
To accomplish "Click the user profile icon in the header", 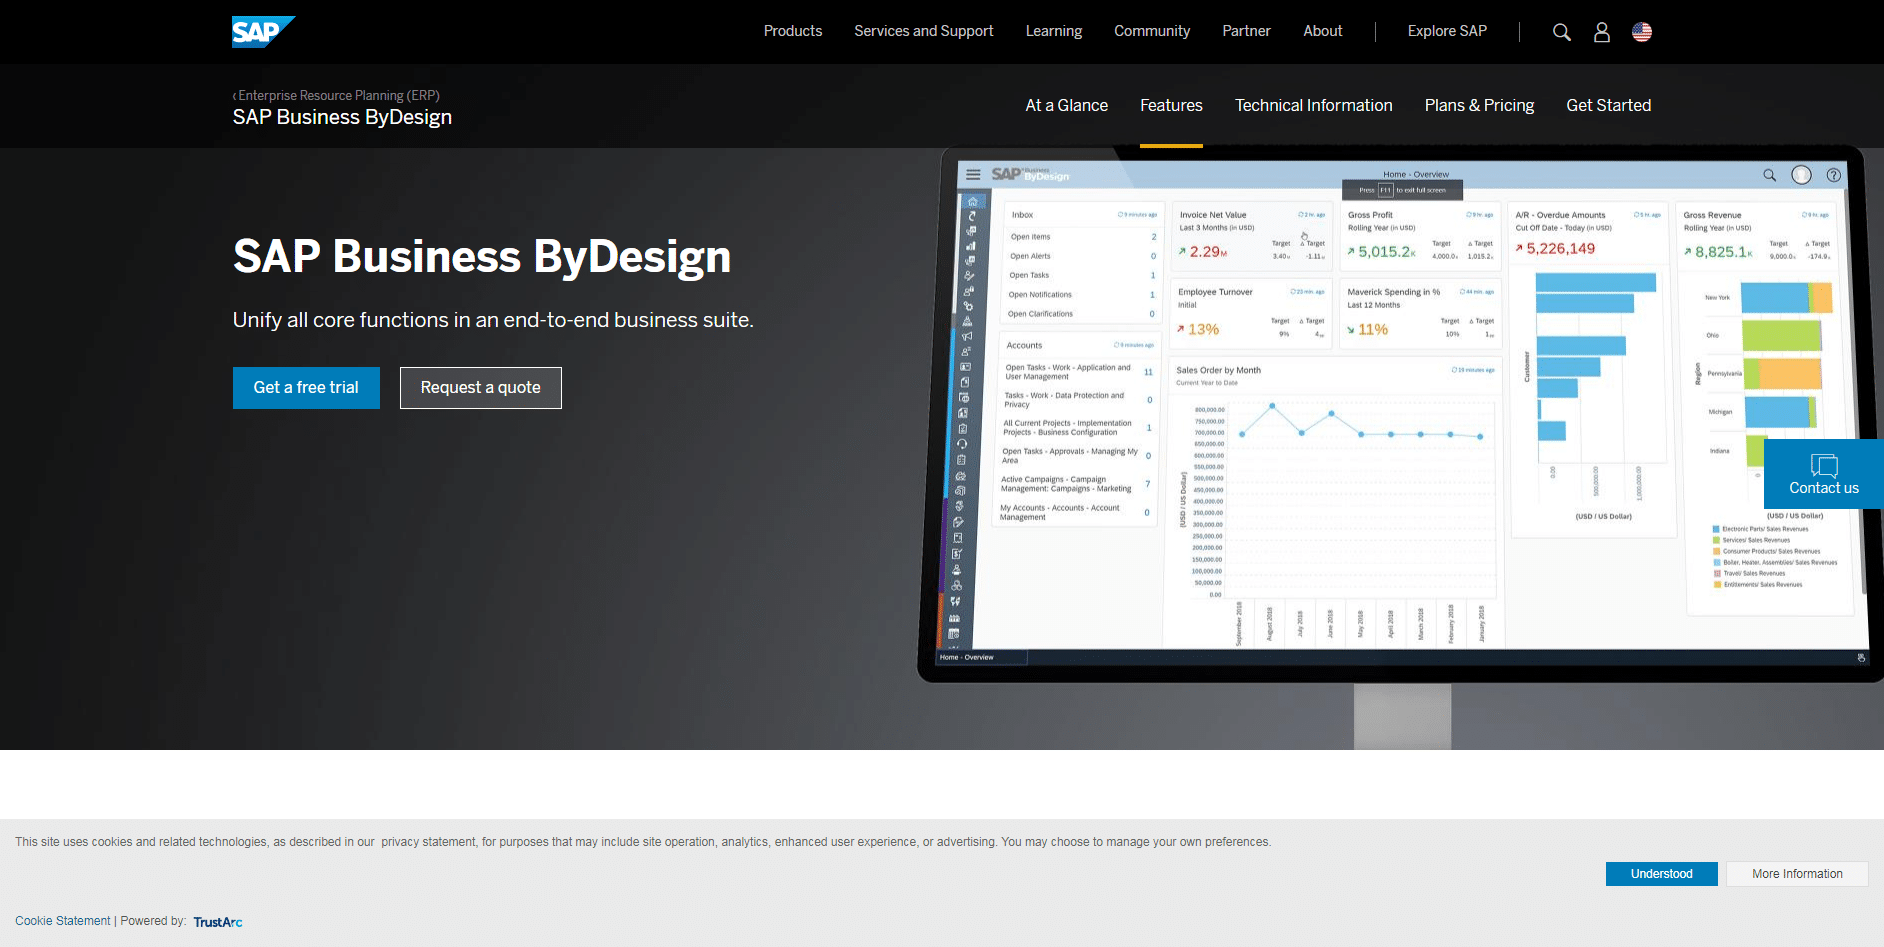I will click(1601, 31).
